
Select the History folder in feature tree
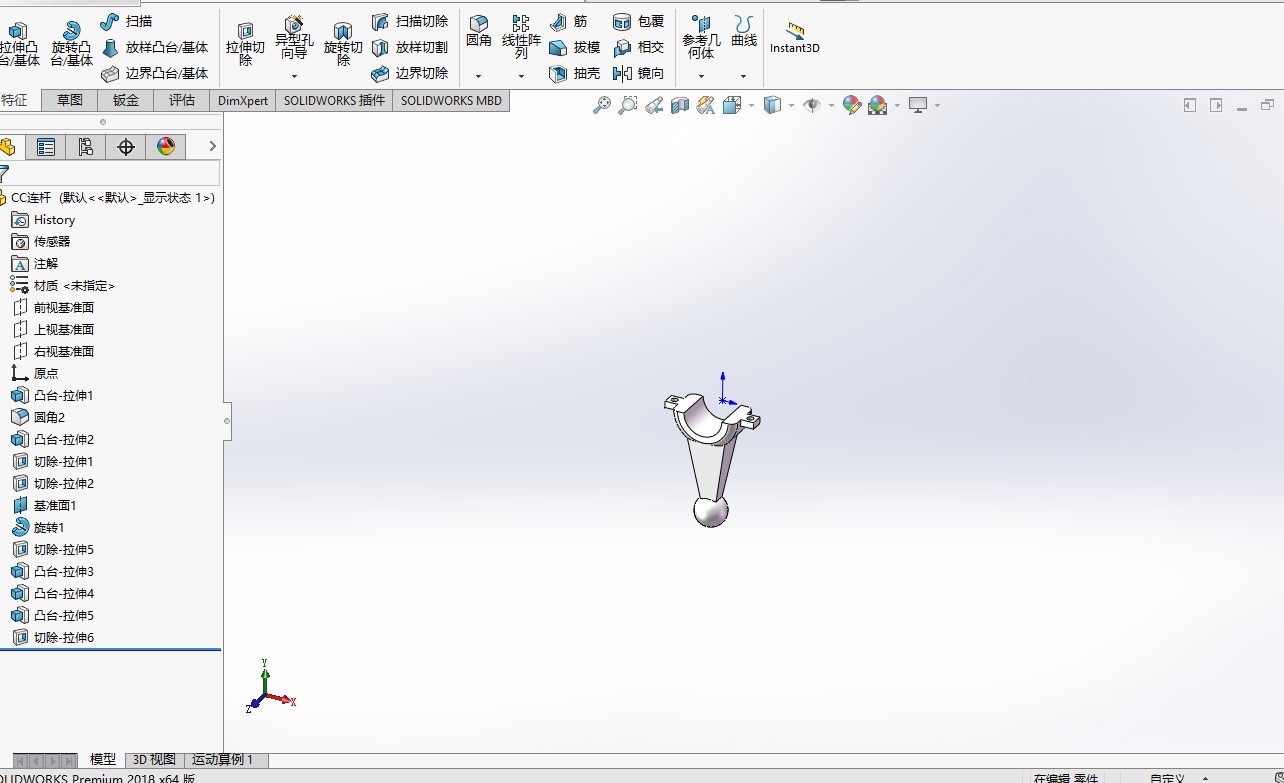pyautogui.click(x=42, y=220)
